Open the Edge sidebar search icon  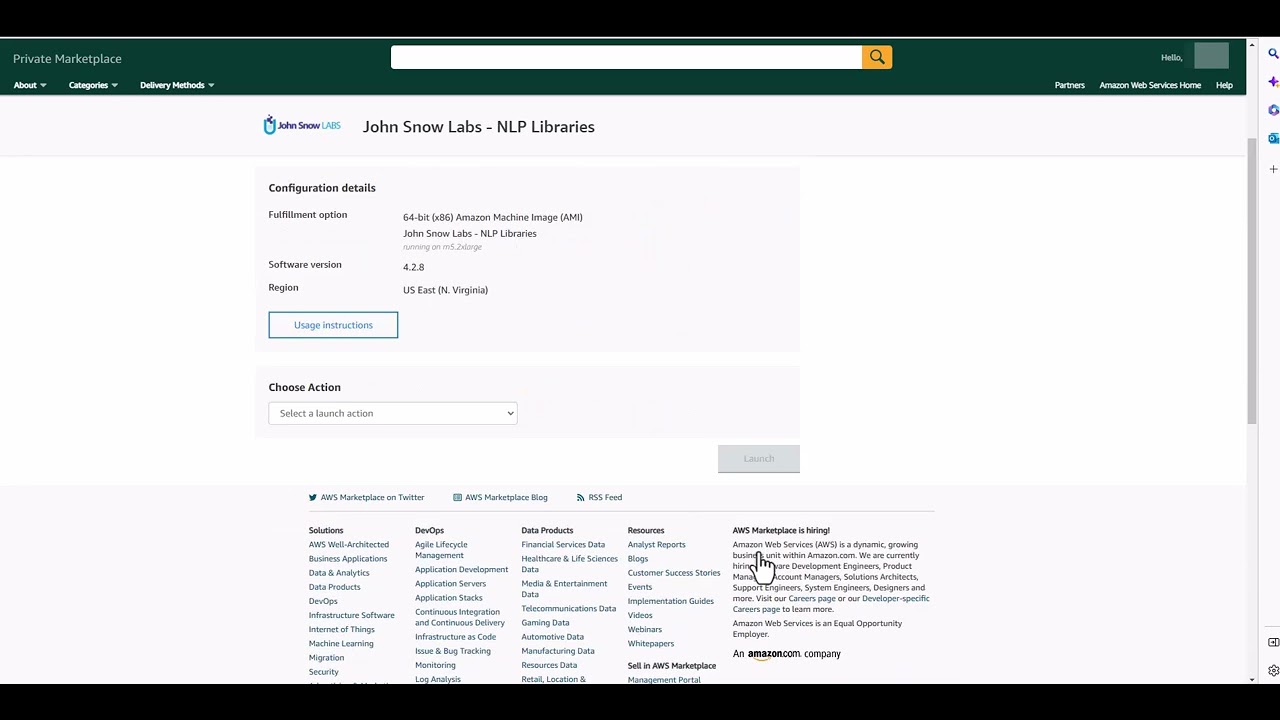pos(1273,54)
